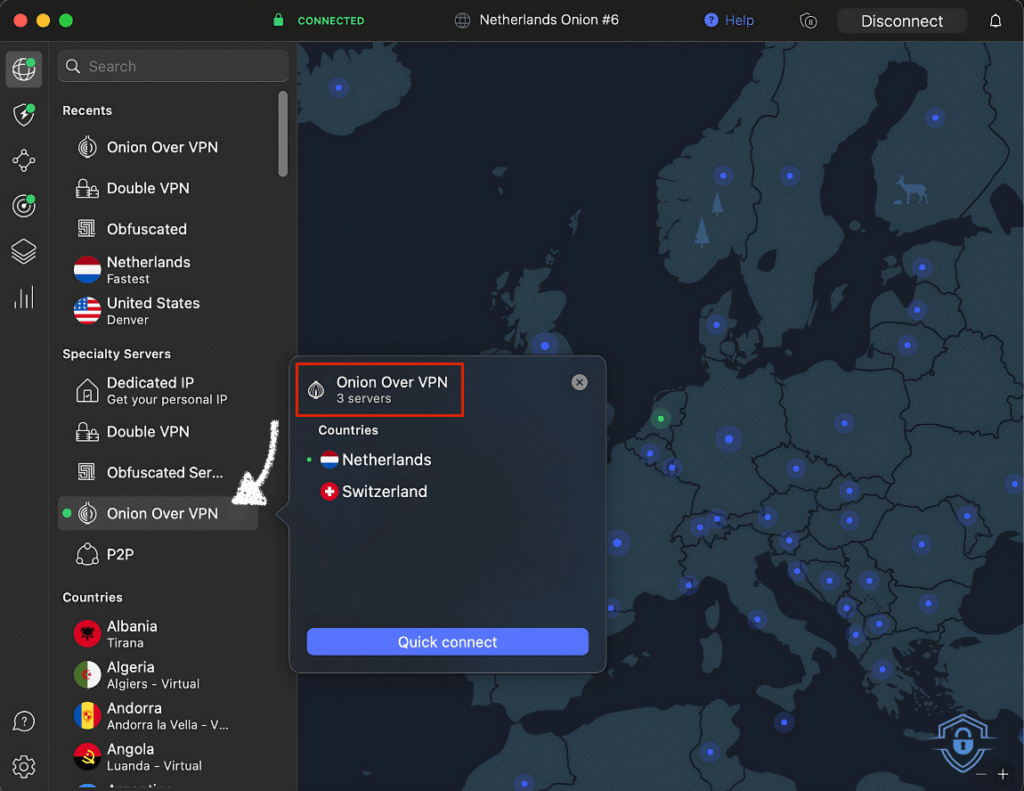Select Algeria Algiers - Virtual
The width and height of the screenshot is (1024, 791).
click(158, 675)
